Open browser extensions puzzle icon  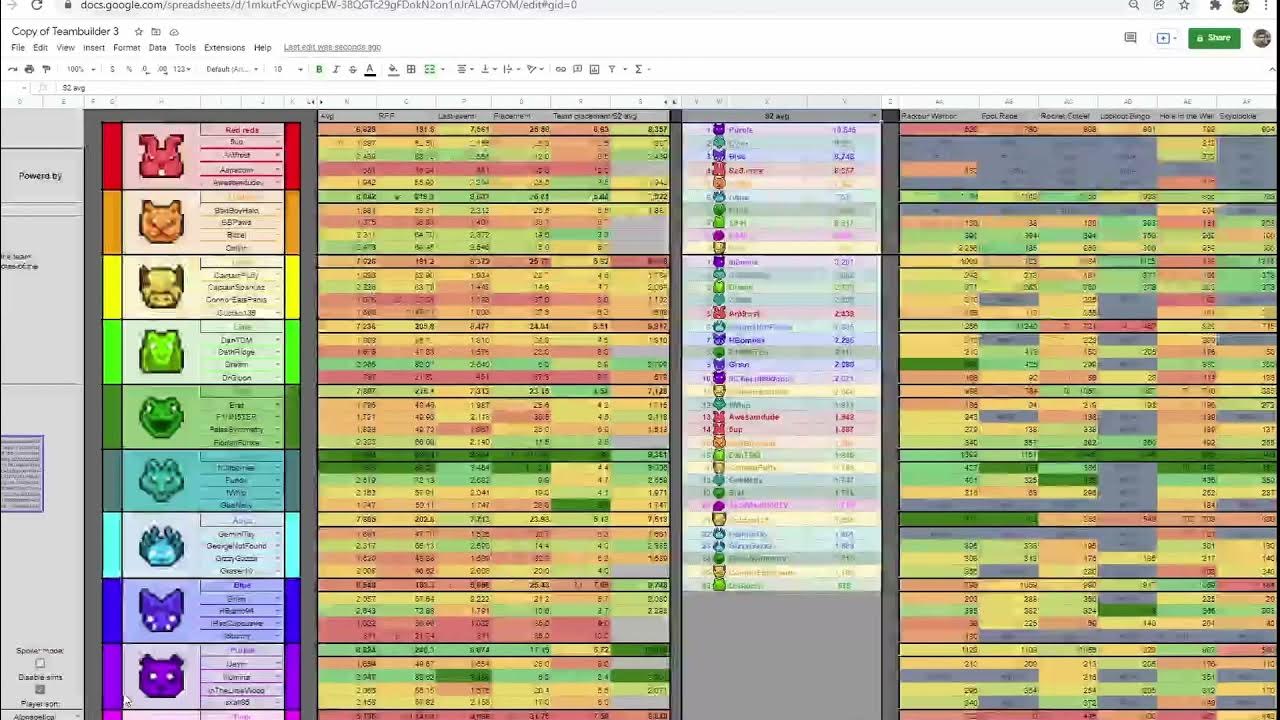tap(1215, 5)
